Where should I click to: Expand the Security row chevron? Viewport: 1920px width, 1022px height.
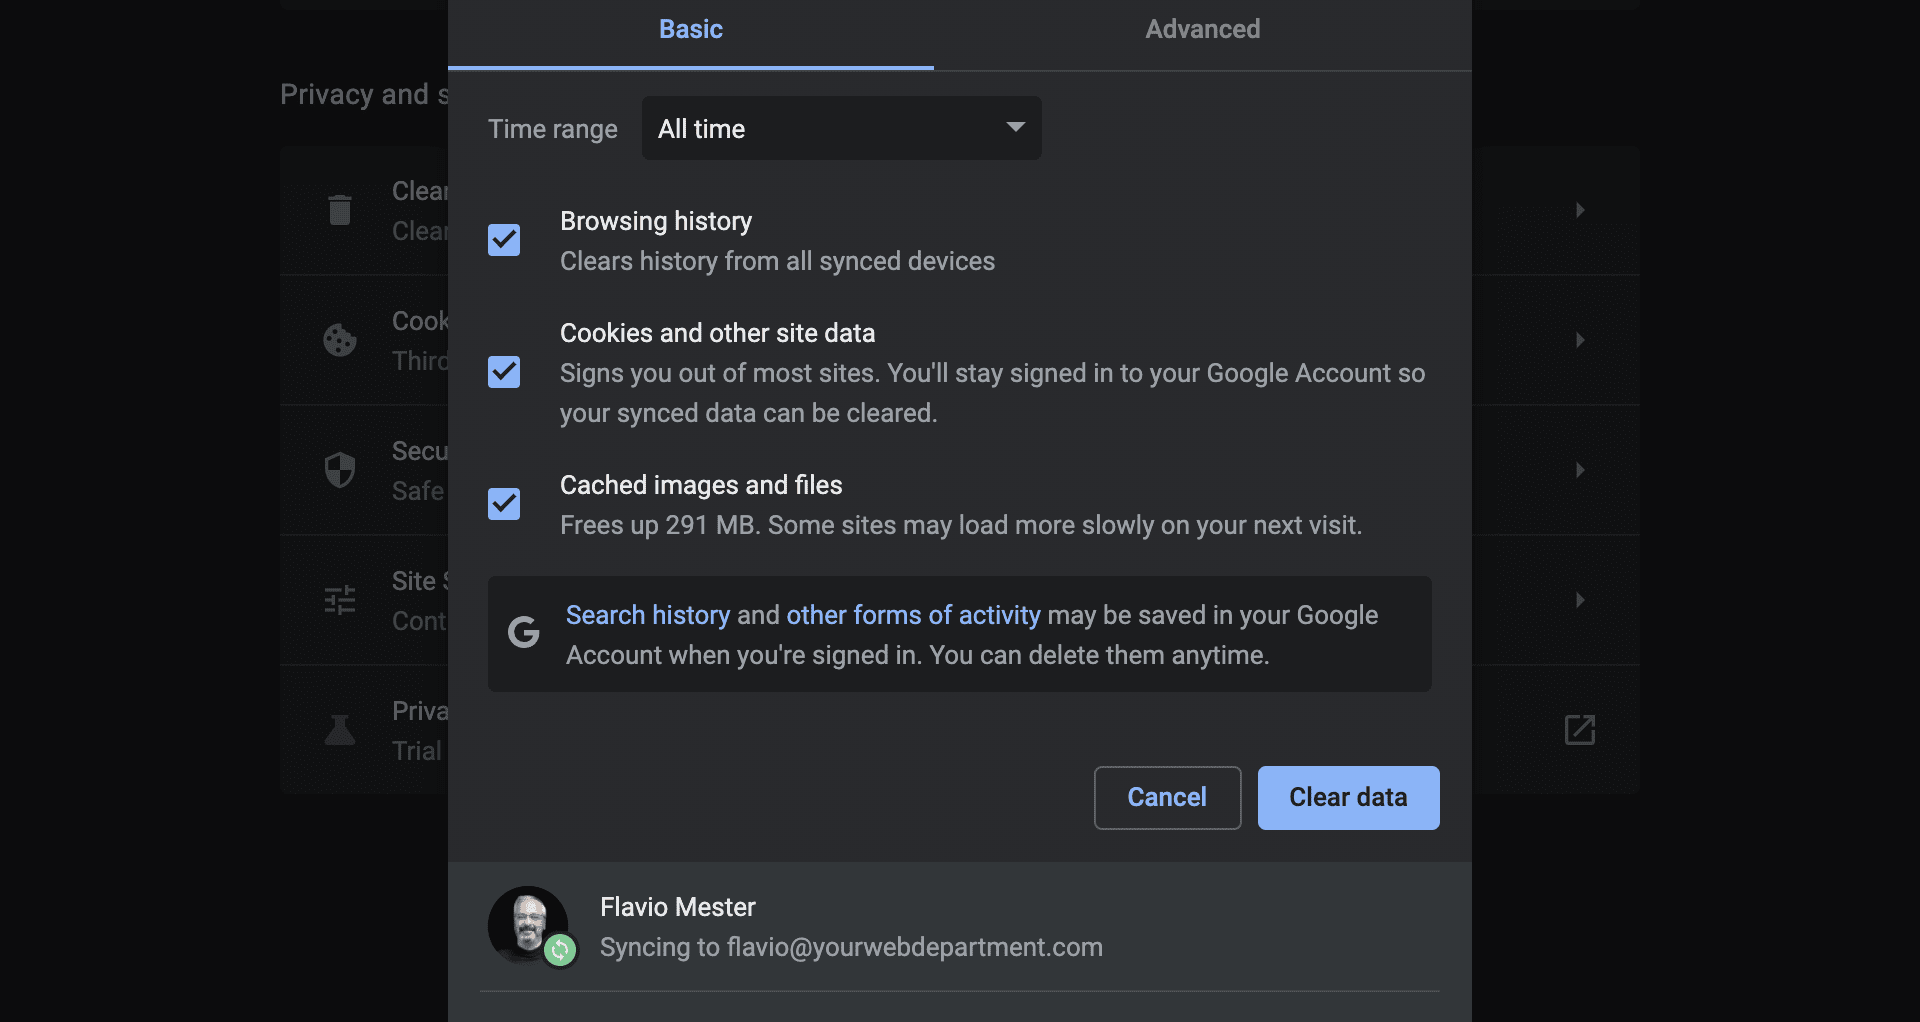pyautogui.click(x=1580, y=470)
